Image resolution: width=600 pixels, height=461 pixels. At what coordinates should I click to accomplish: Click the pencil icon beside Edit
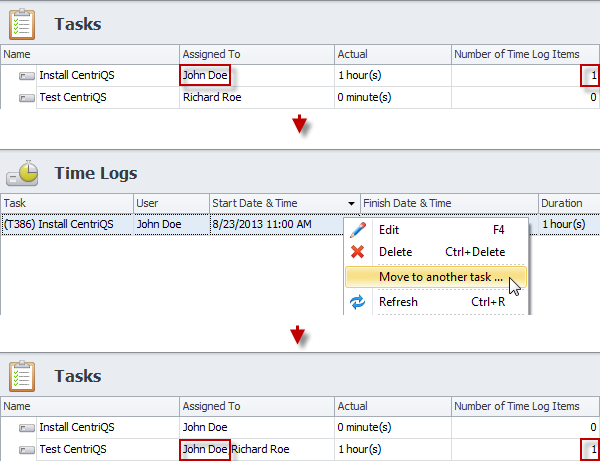[358, 229]
